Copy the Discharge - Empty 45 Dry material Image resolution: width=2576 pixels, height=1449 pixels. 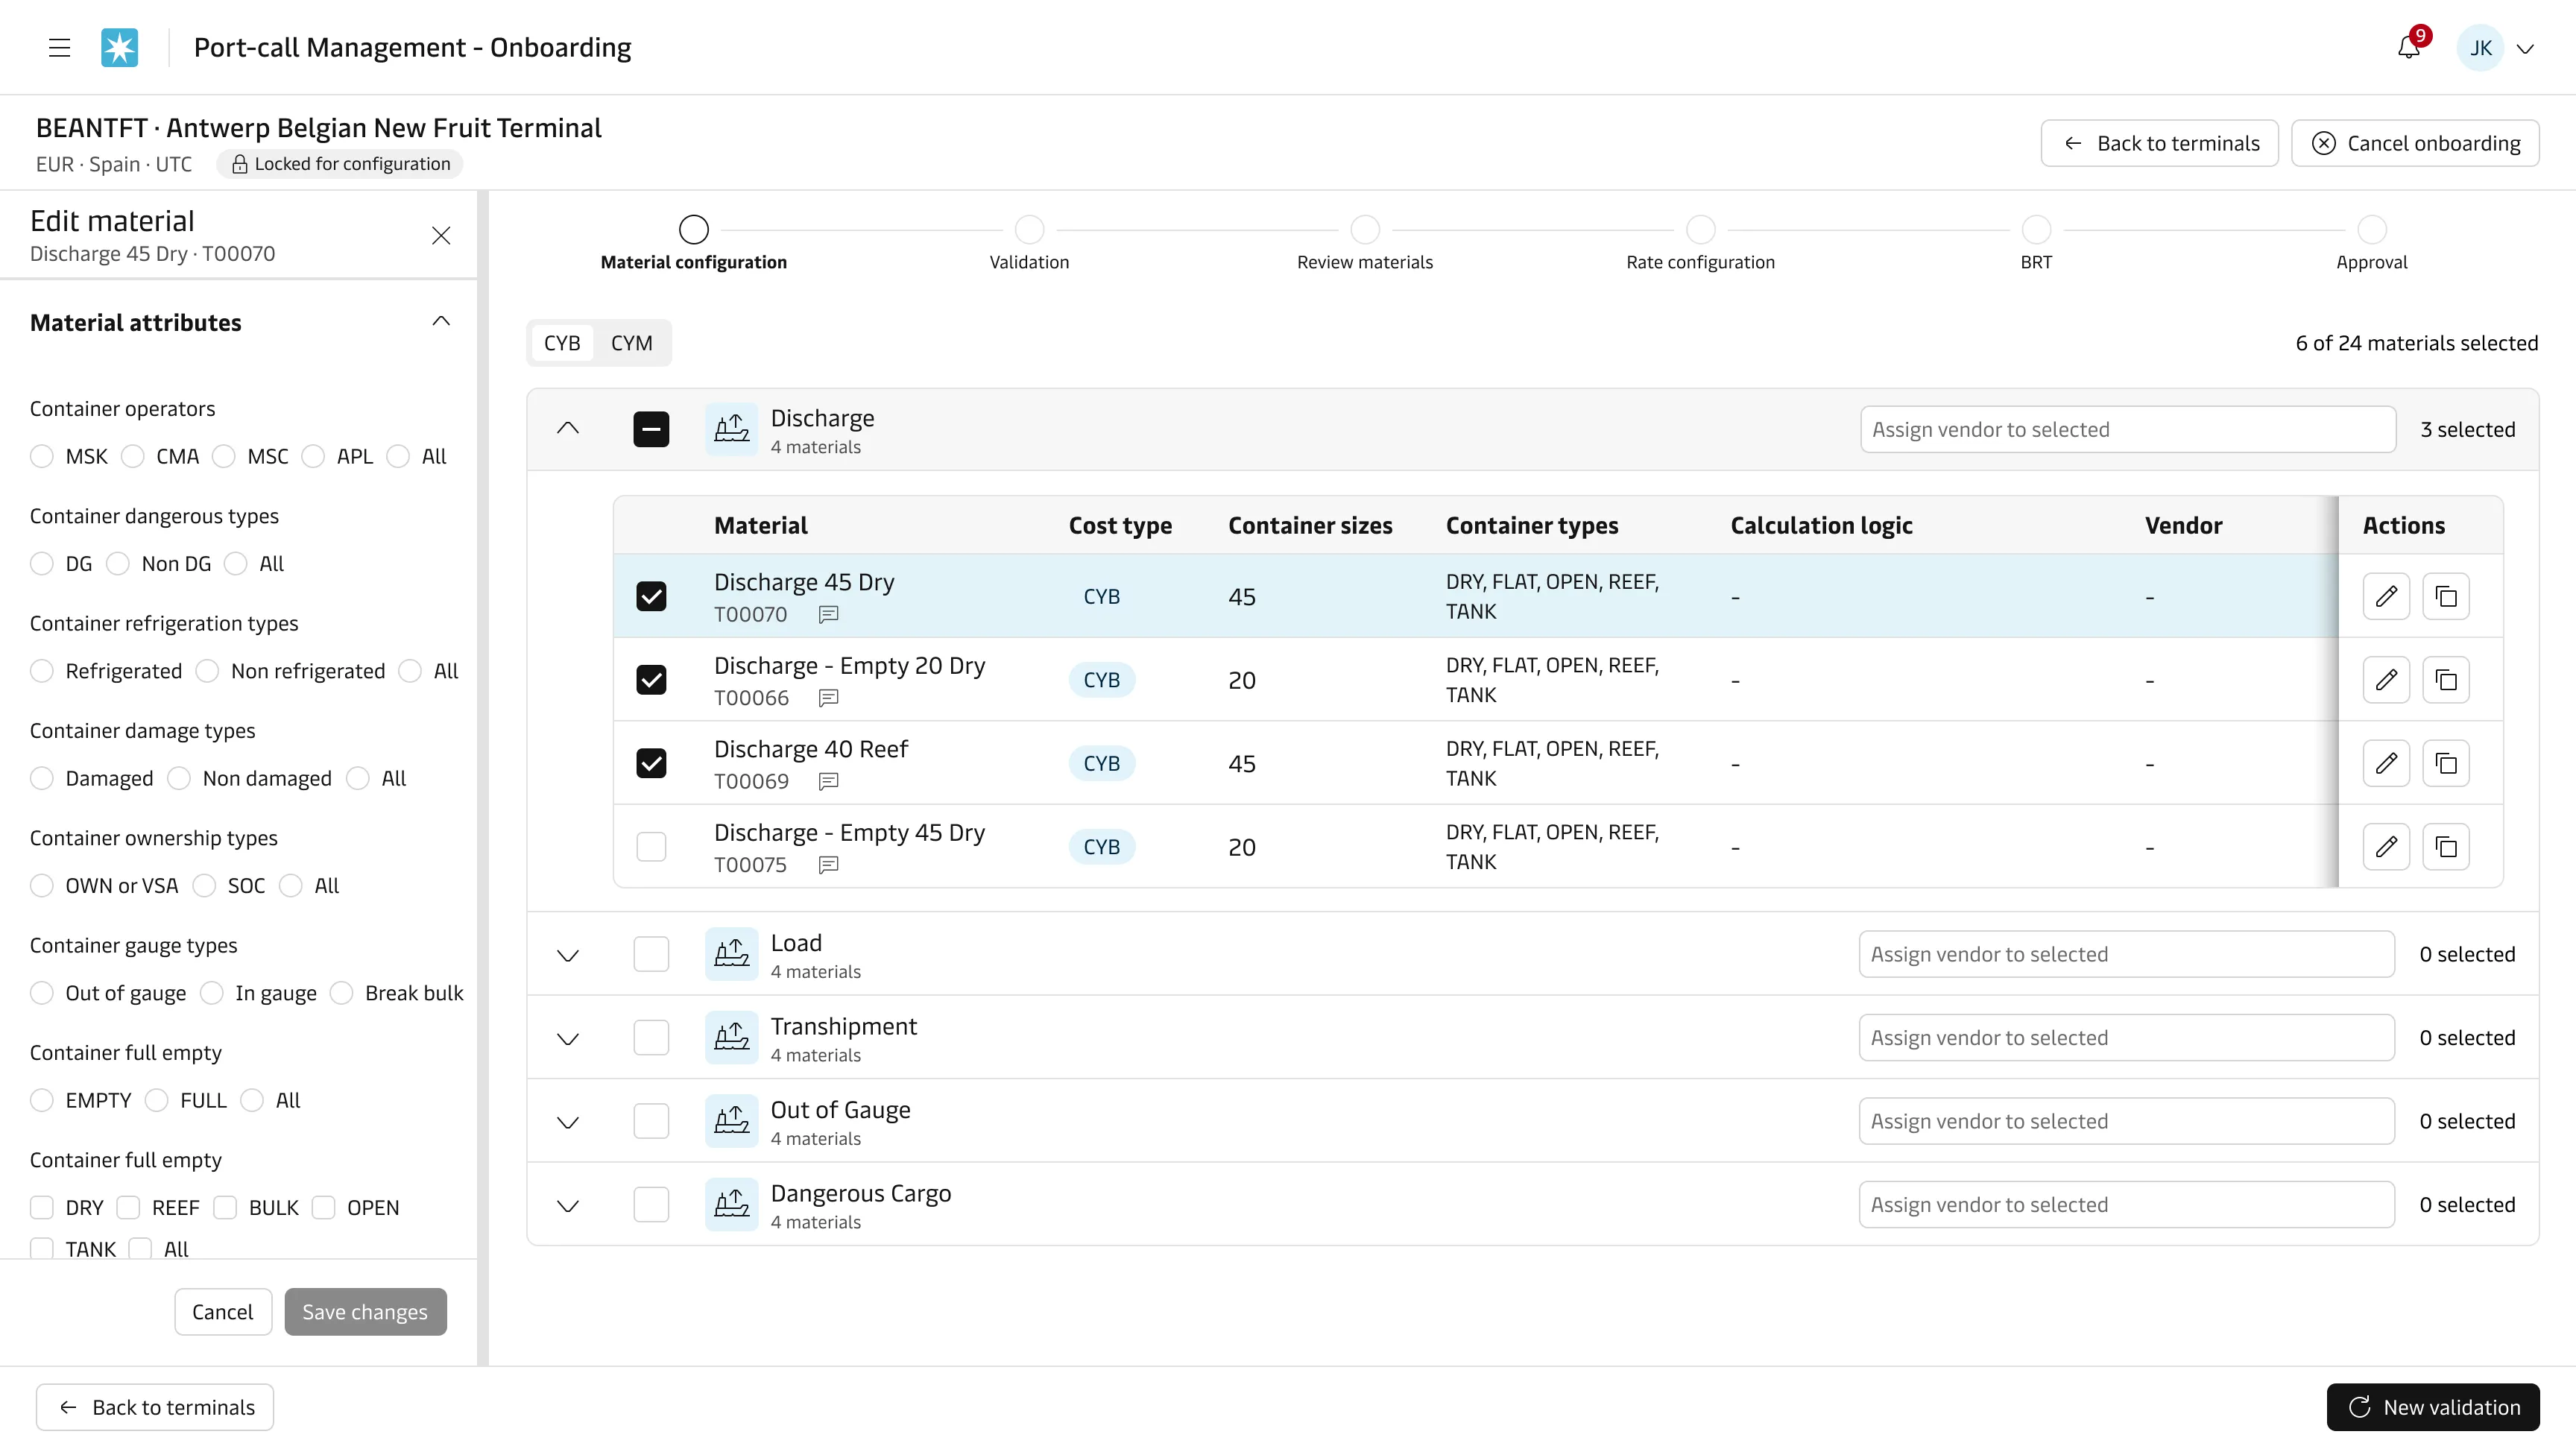pyautogui.click(x=2446, y=847)
